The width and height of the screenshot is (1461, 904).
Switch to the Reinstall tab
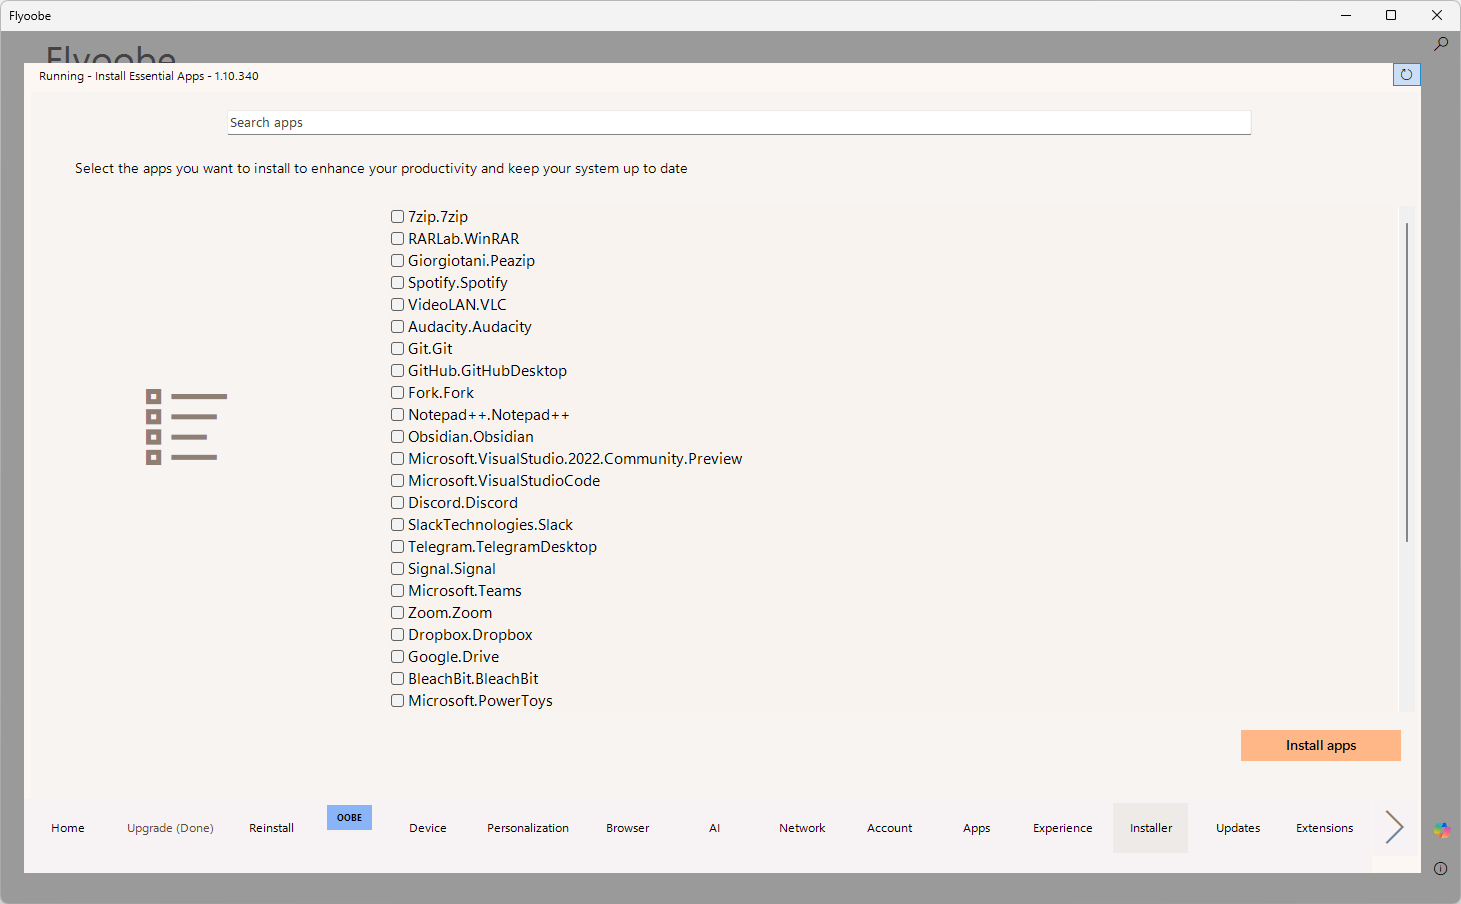click(x=271, y=828)
